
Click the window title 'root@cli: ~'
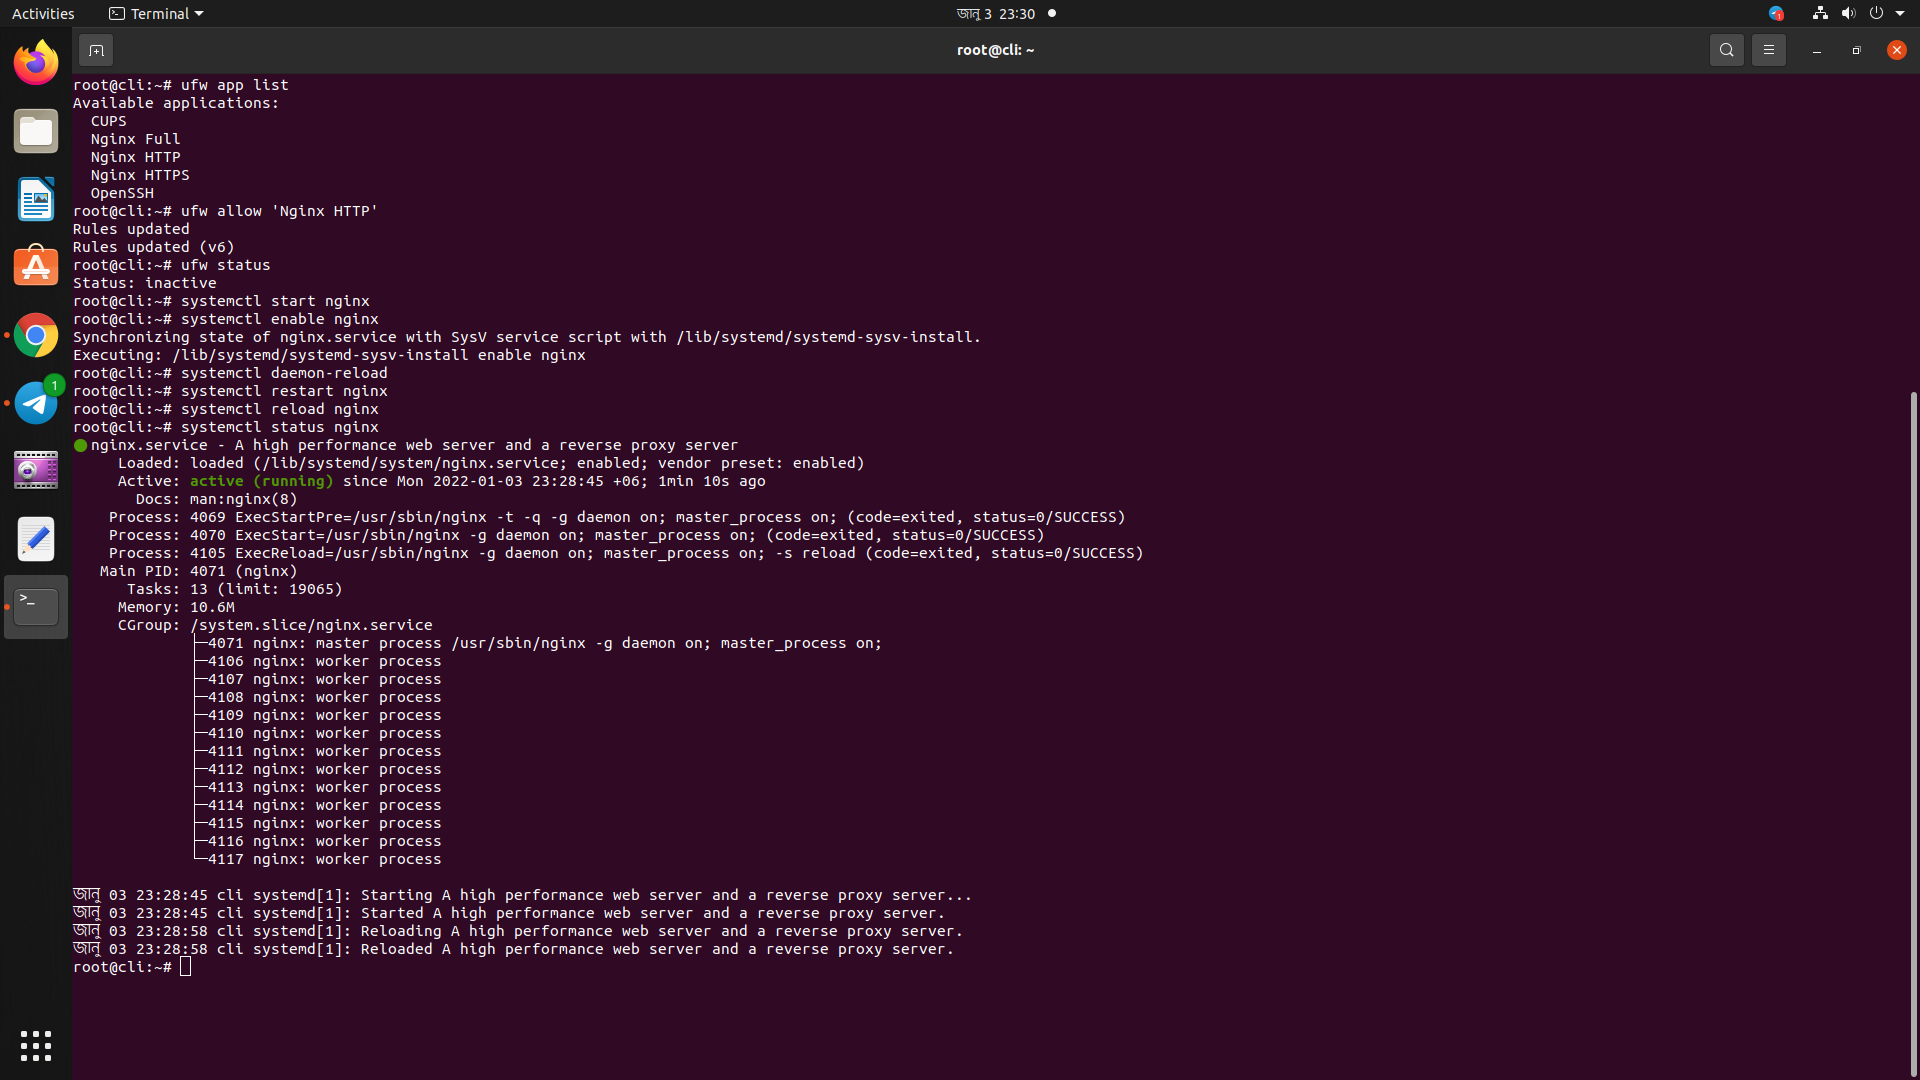click(x=996, y=50)
